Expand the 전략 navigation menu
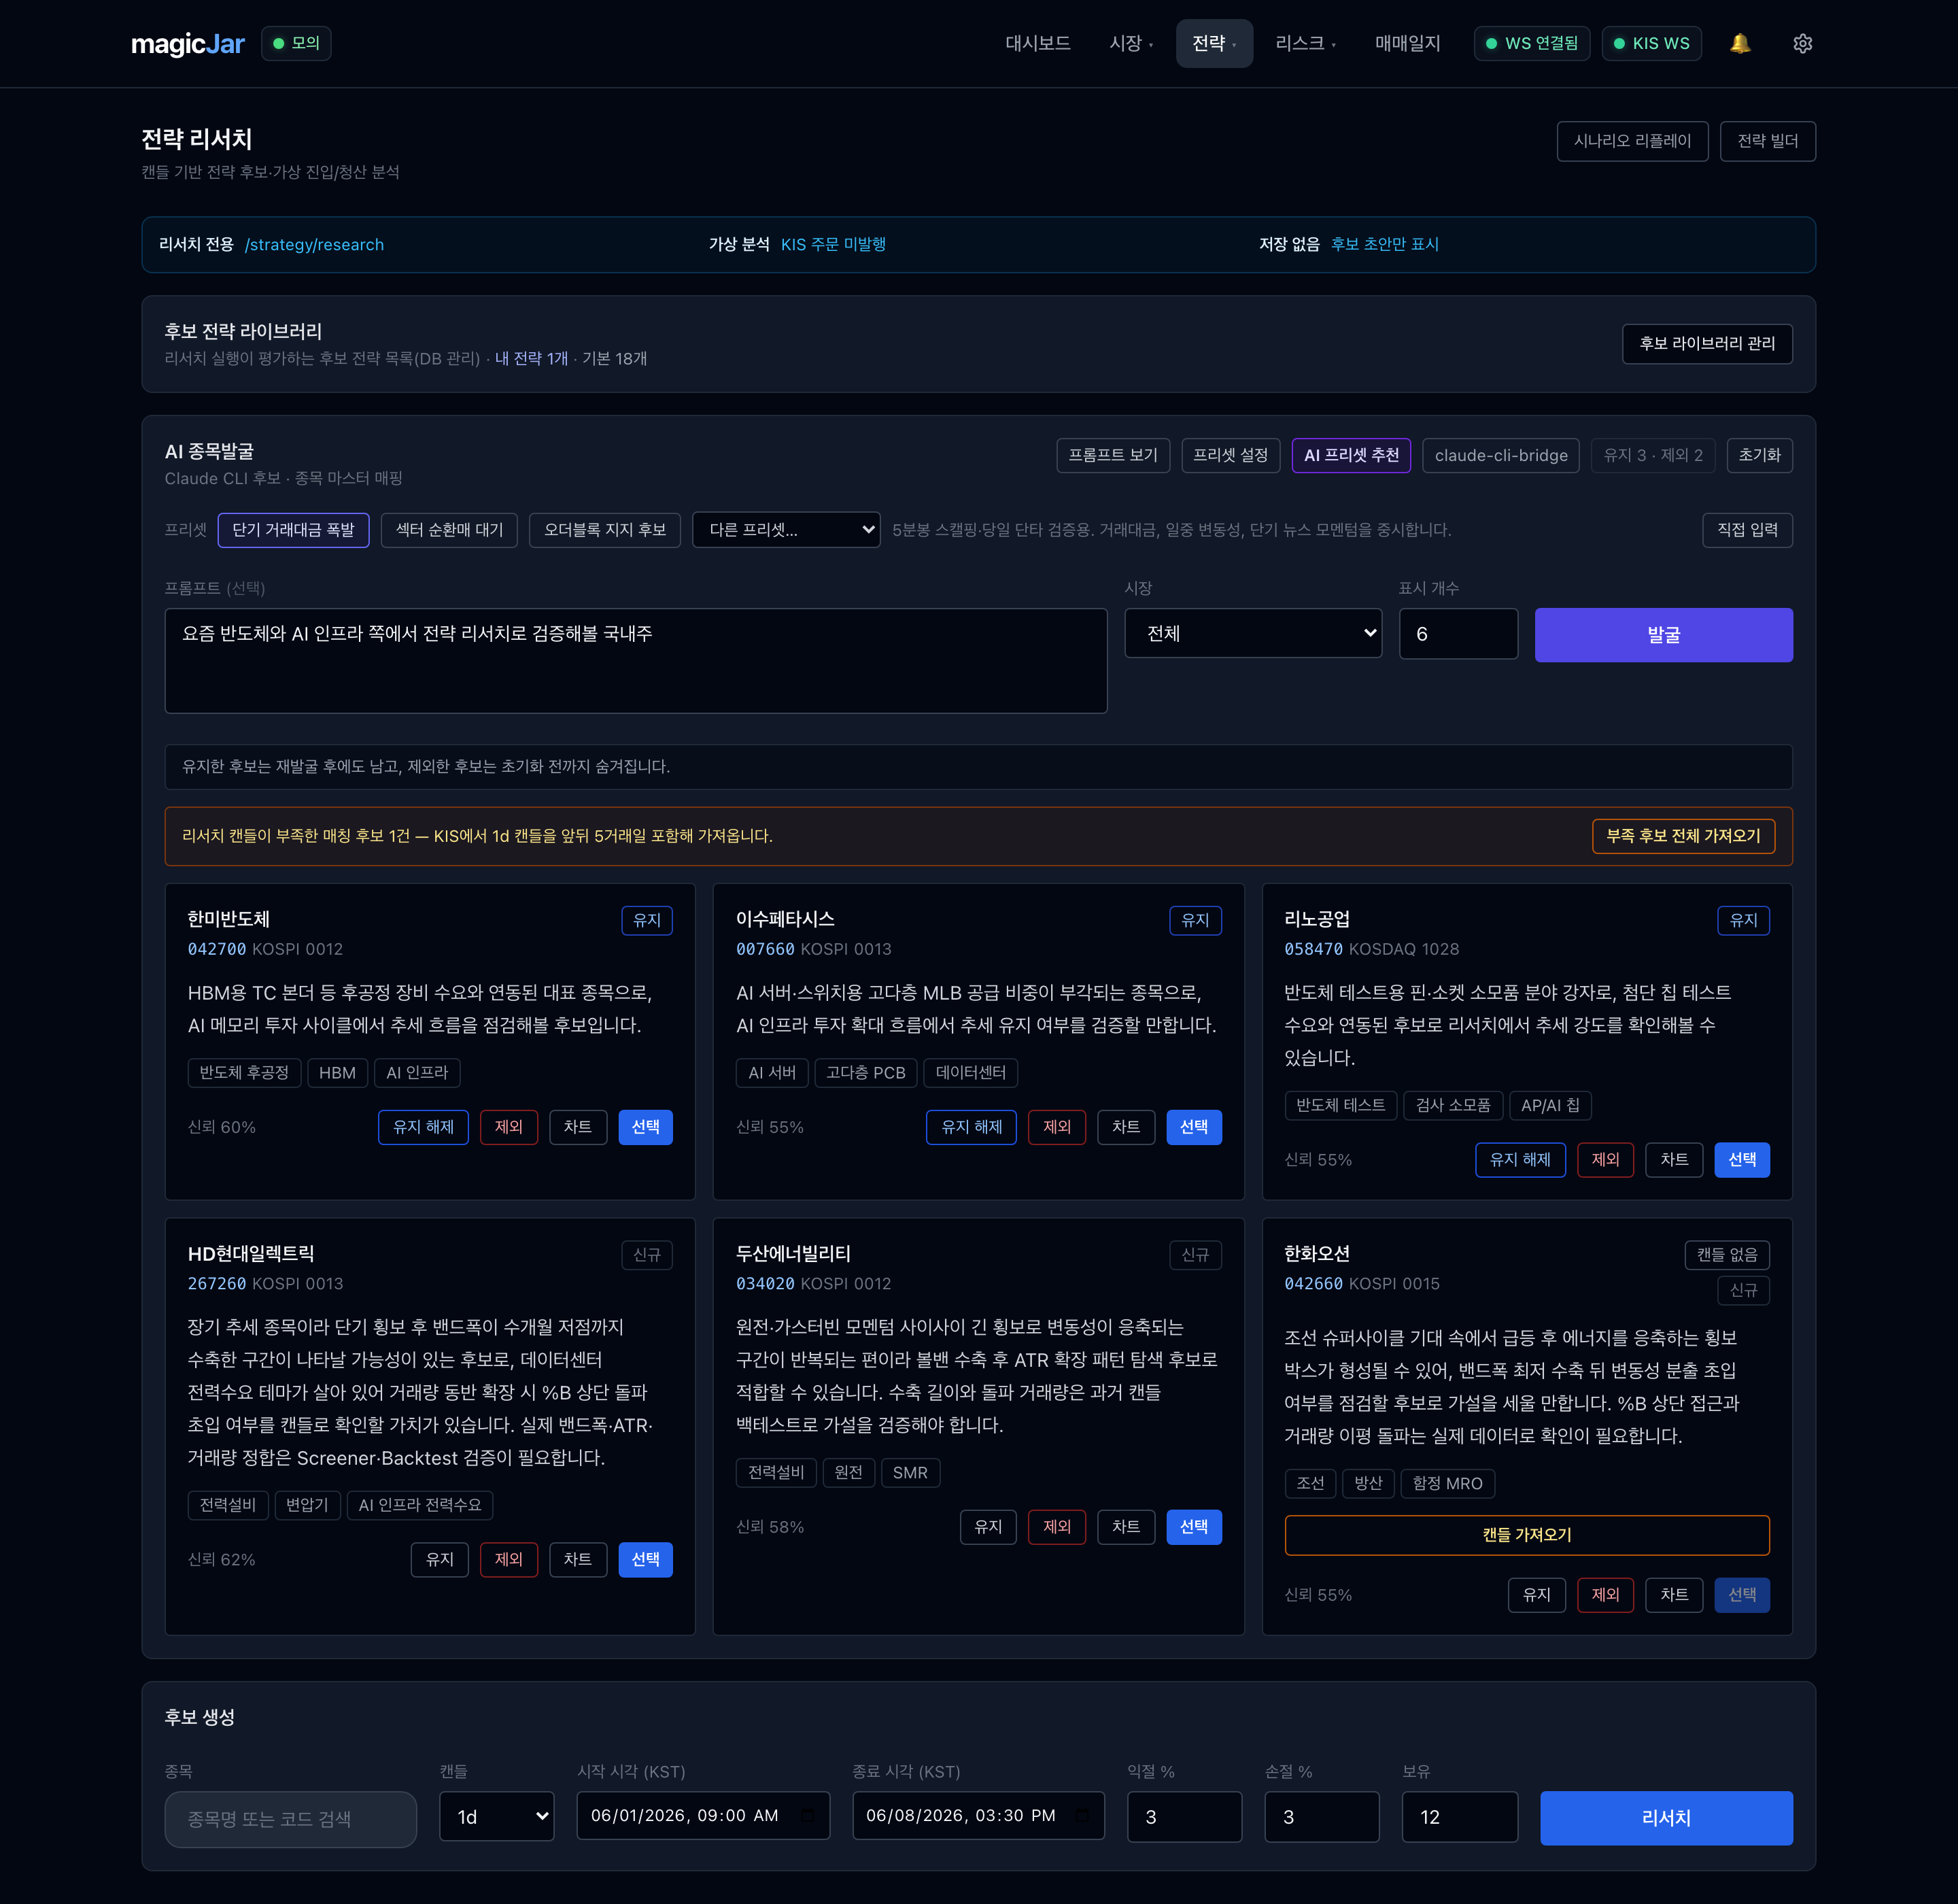Viewport: 1958px width, 1904px height. click(1214, 43)
